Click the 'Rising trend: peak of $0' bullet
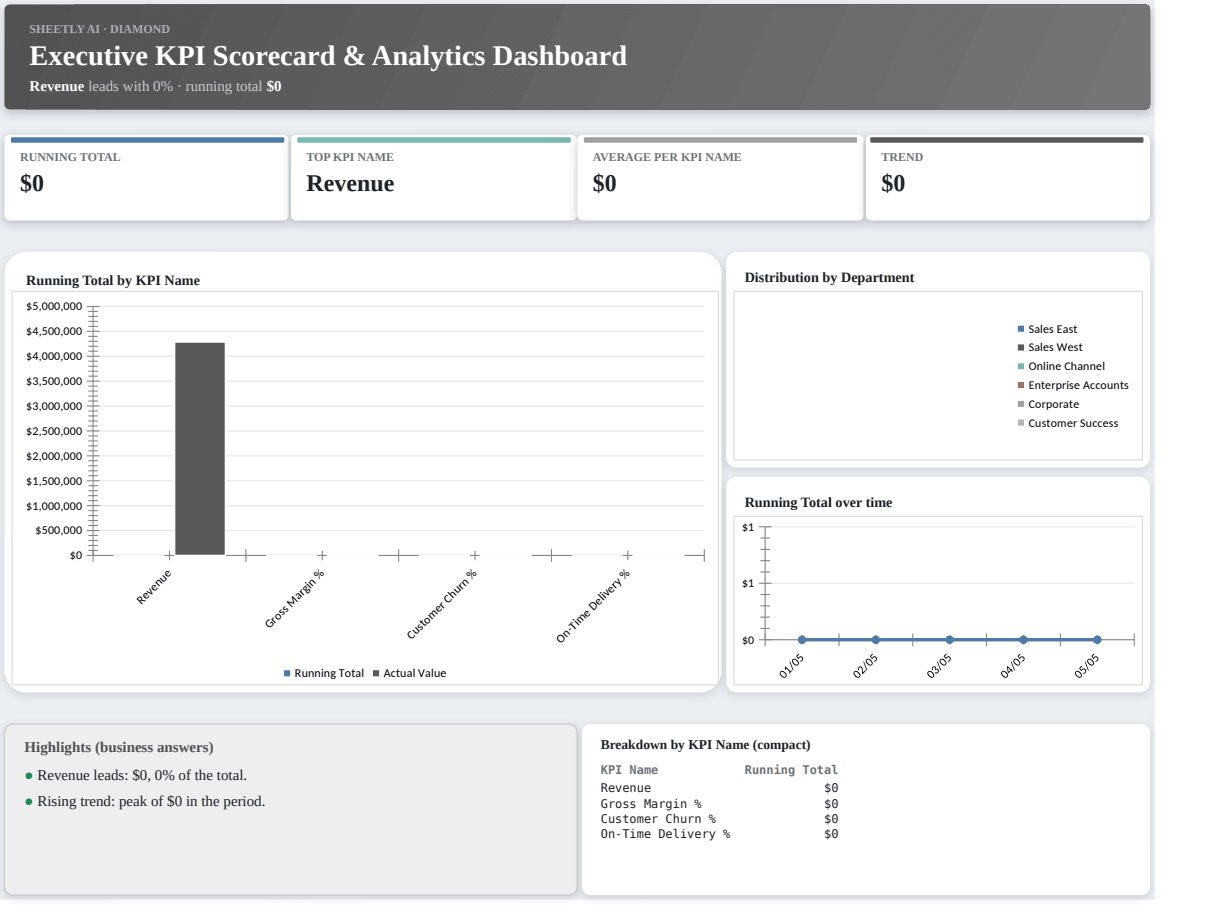Screen dimensions: 1227x922 (x=145, y=801)
